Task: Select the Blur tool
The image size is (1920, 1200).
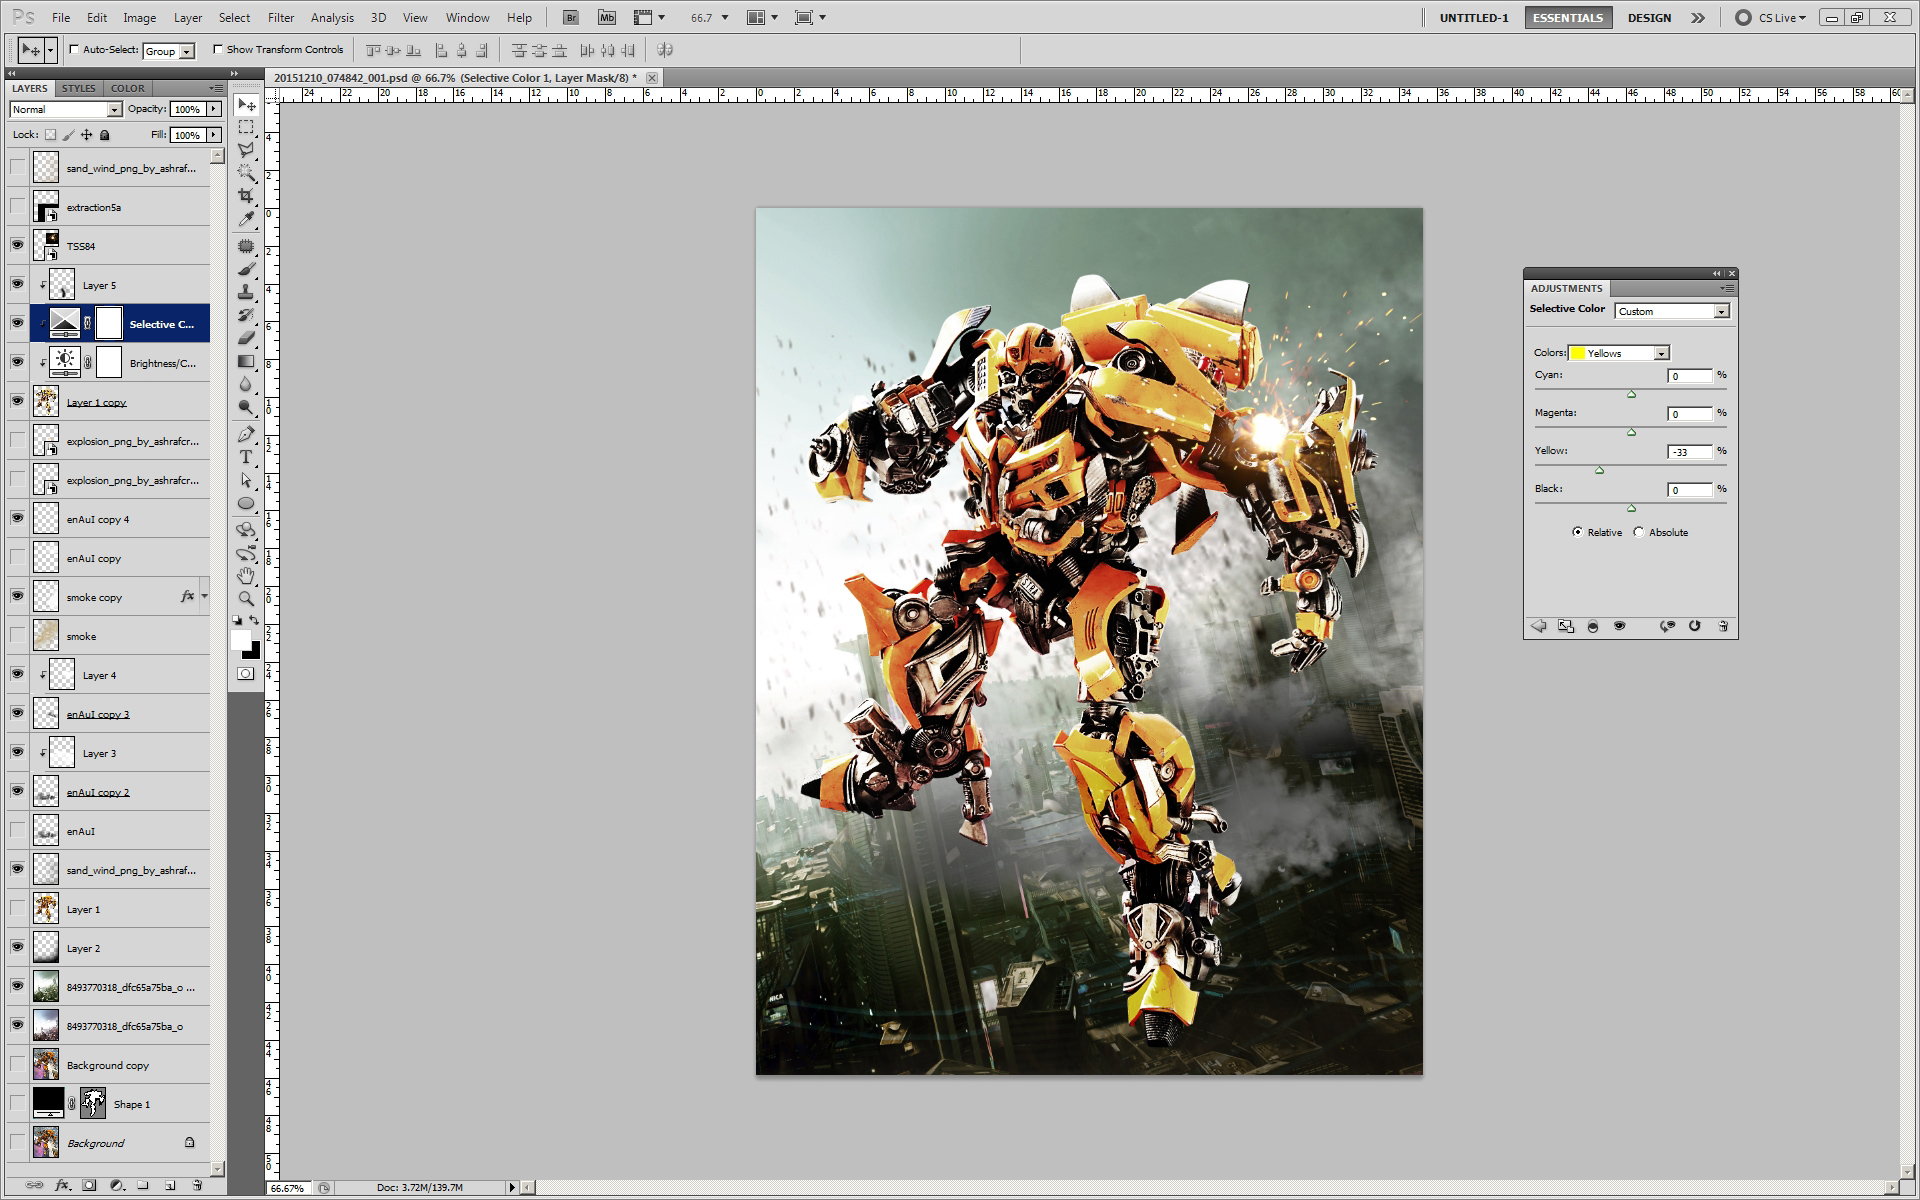Action: click(x=246, y=384)
